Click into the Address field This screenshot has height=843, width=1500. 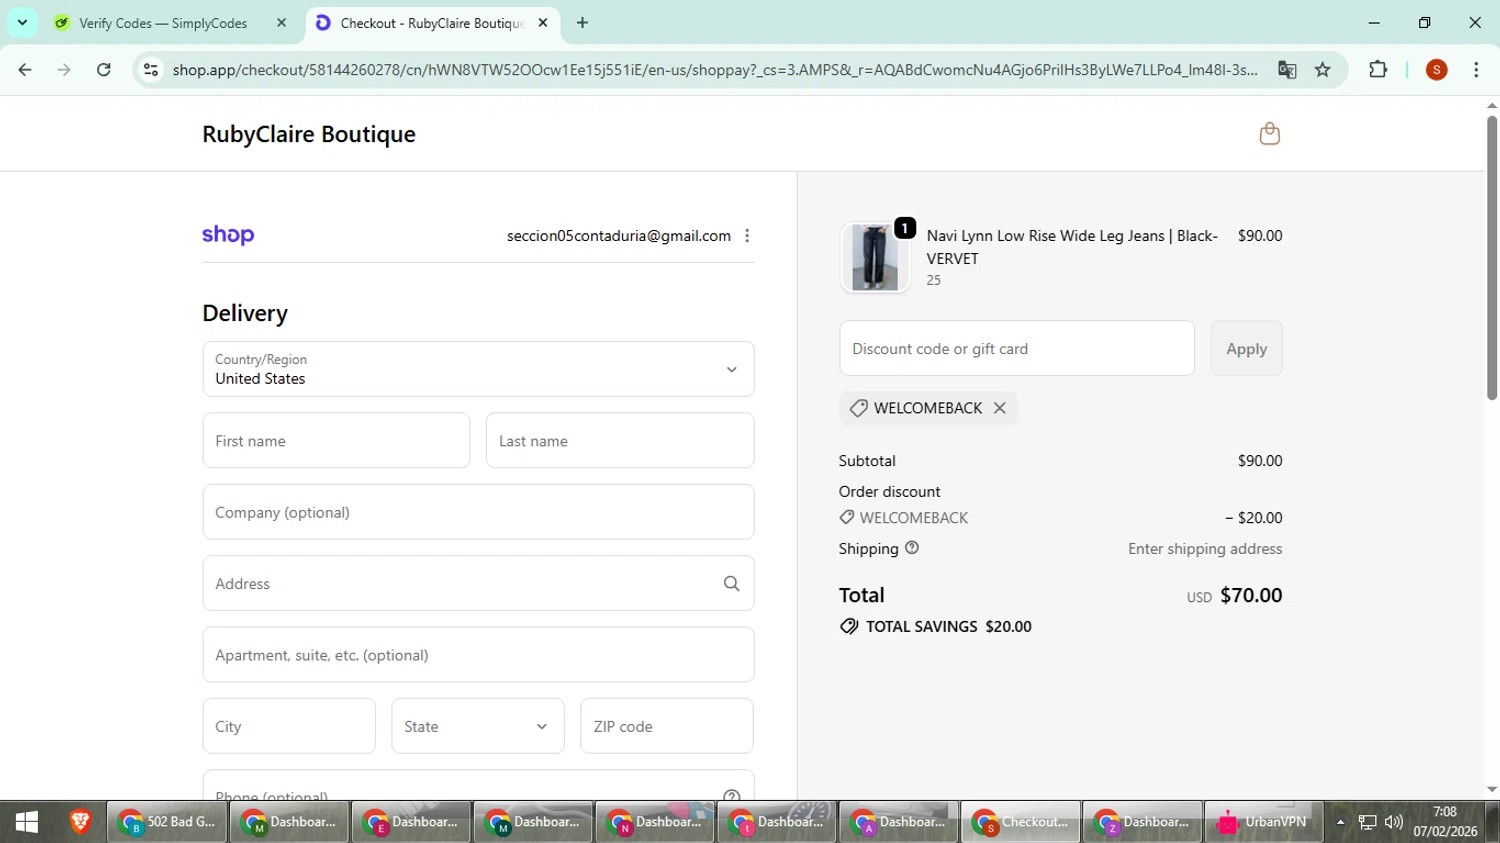coord(478,584)
